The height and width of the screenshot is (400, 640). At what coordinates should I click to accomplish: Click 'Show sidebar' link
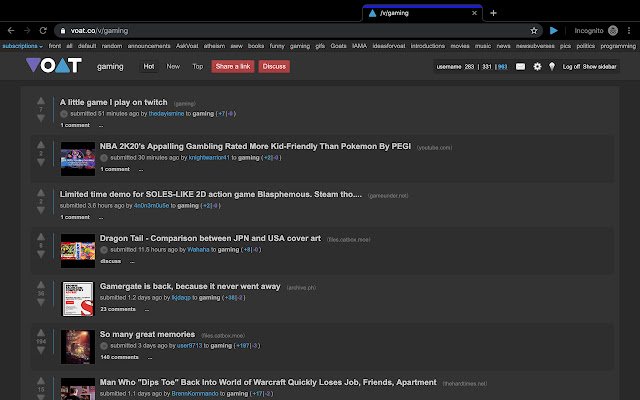click(599, 67)
